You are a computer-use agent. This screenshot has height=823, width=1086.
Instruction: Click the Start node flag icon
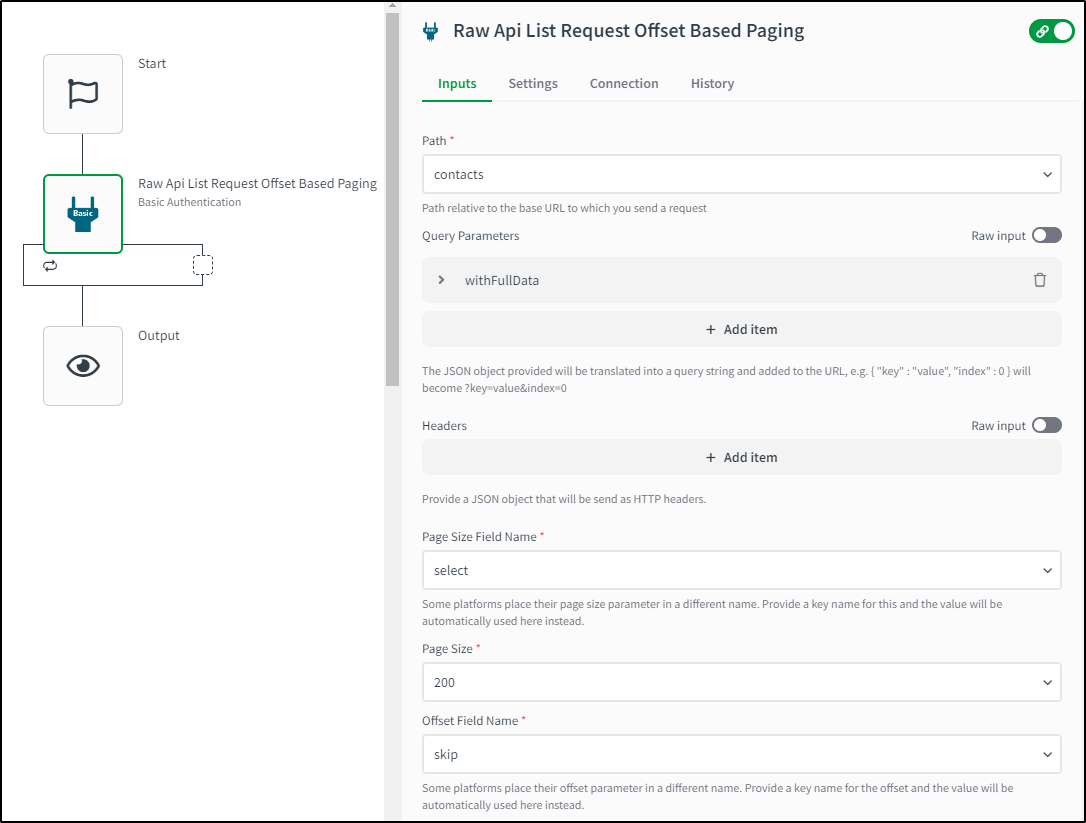tap(83, 93)
